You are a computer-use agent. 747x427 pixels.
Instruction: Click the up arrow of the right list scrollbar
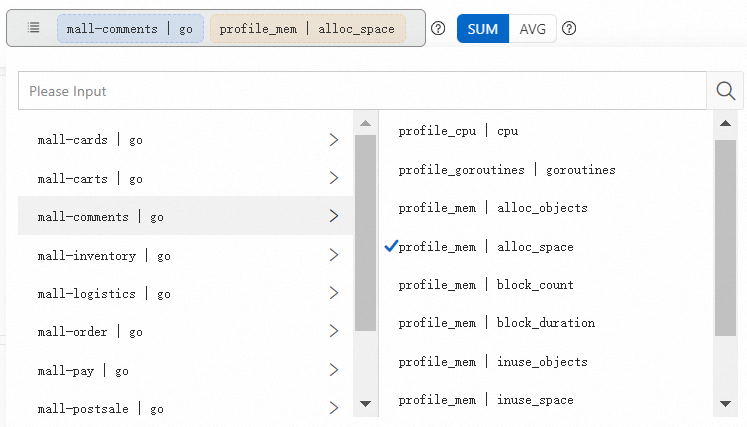click(725, 123)
